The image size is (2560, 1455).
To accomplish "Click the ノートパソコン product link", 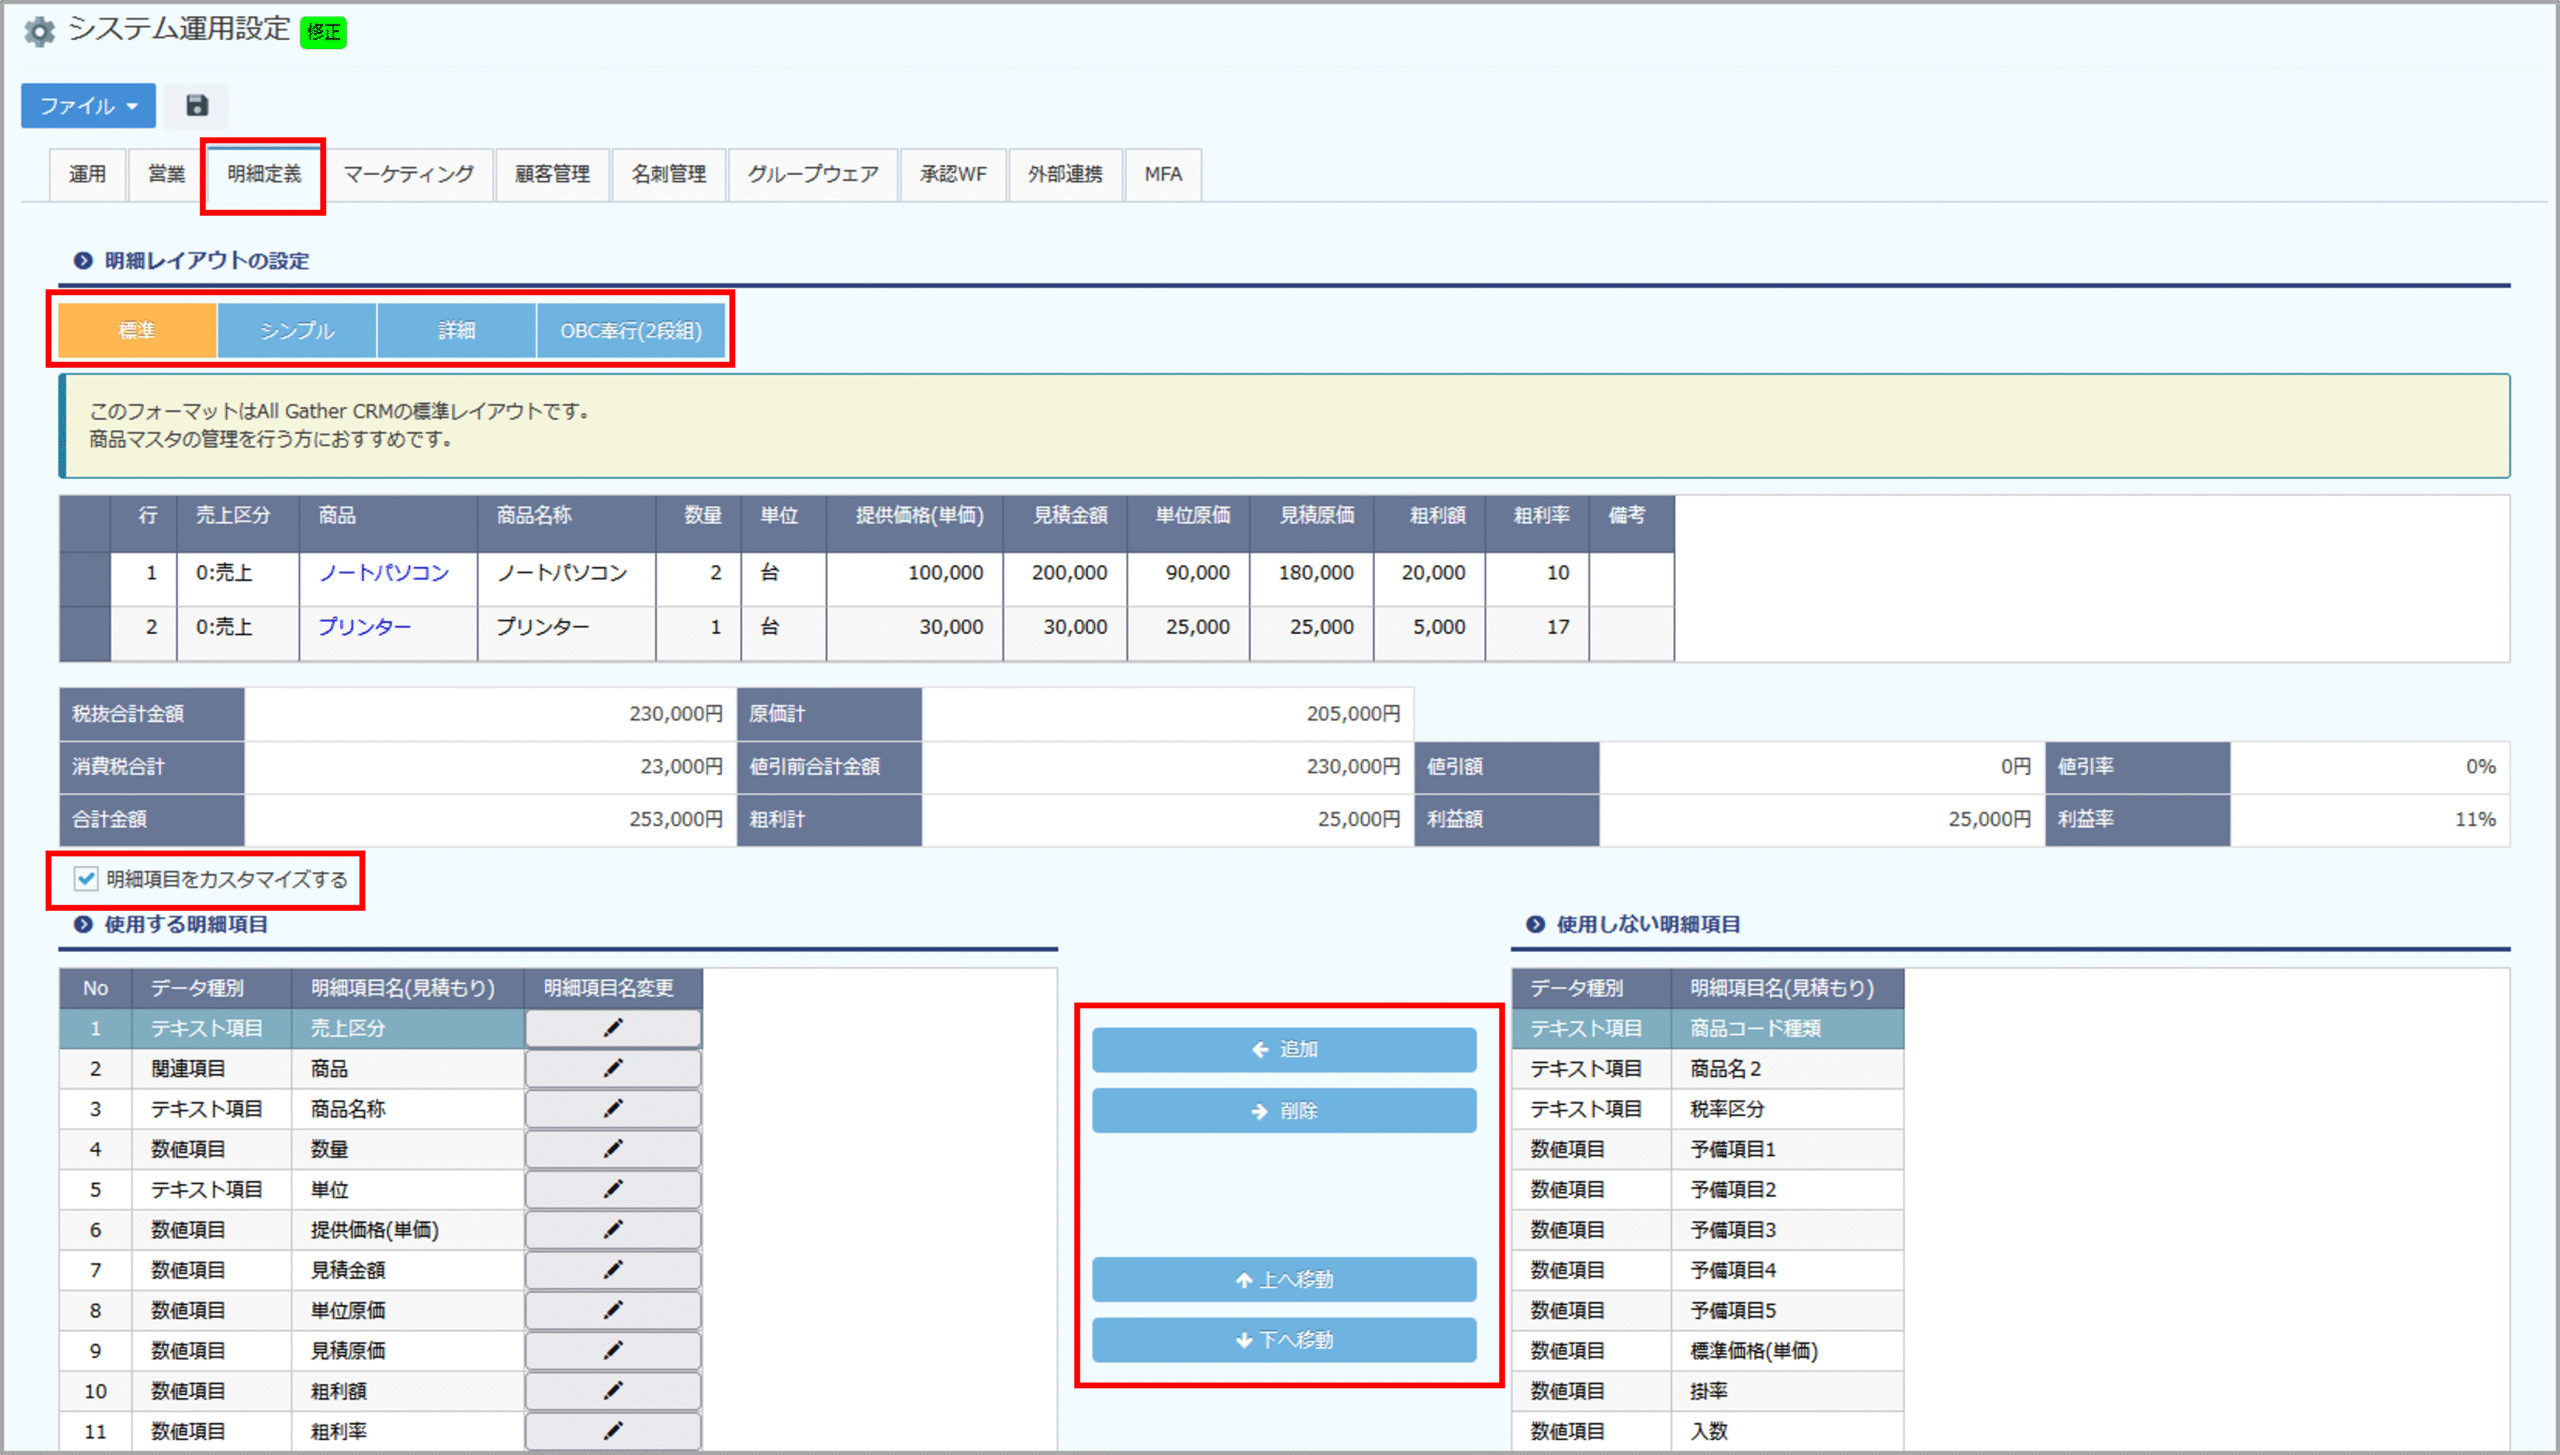I will (384, 573).
